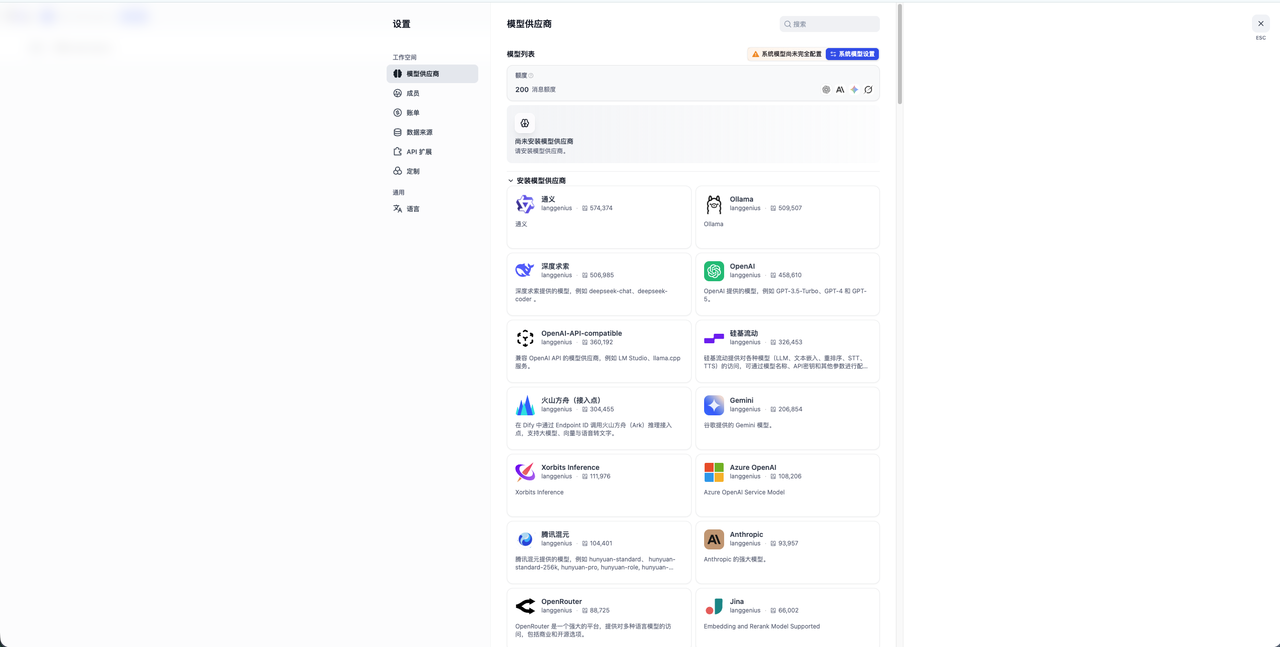The image size is (1280, 647).
Task: Click the 通义 provider logo
Action: pyautogui.click(x=525, y=204)
